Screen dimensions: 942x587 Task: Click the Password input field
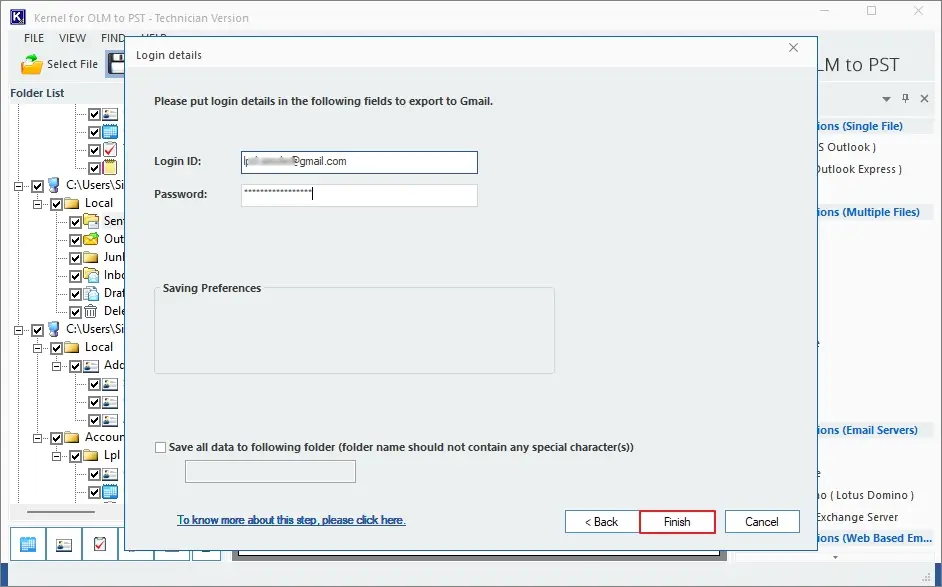[x=359, y=195]
